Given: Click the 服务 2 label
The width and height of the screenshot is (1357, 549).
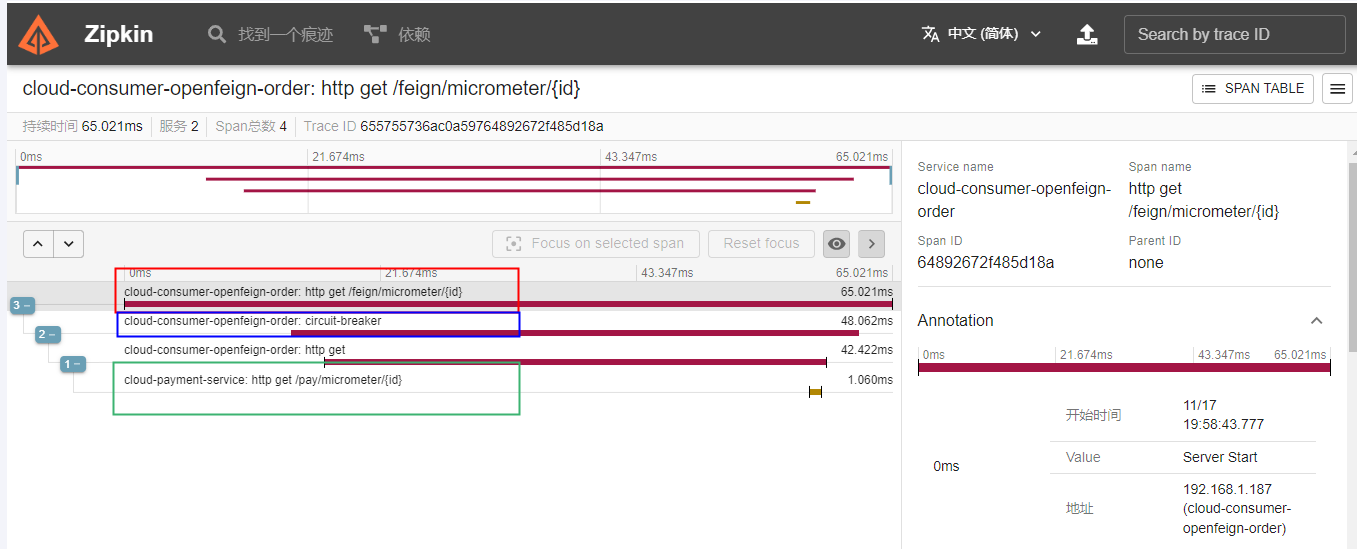Looking at the screenshot, I should tap(179, 126).
